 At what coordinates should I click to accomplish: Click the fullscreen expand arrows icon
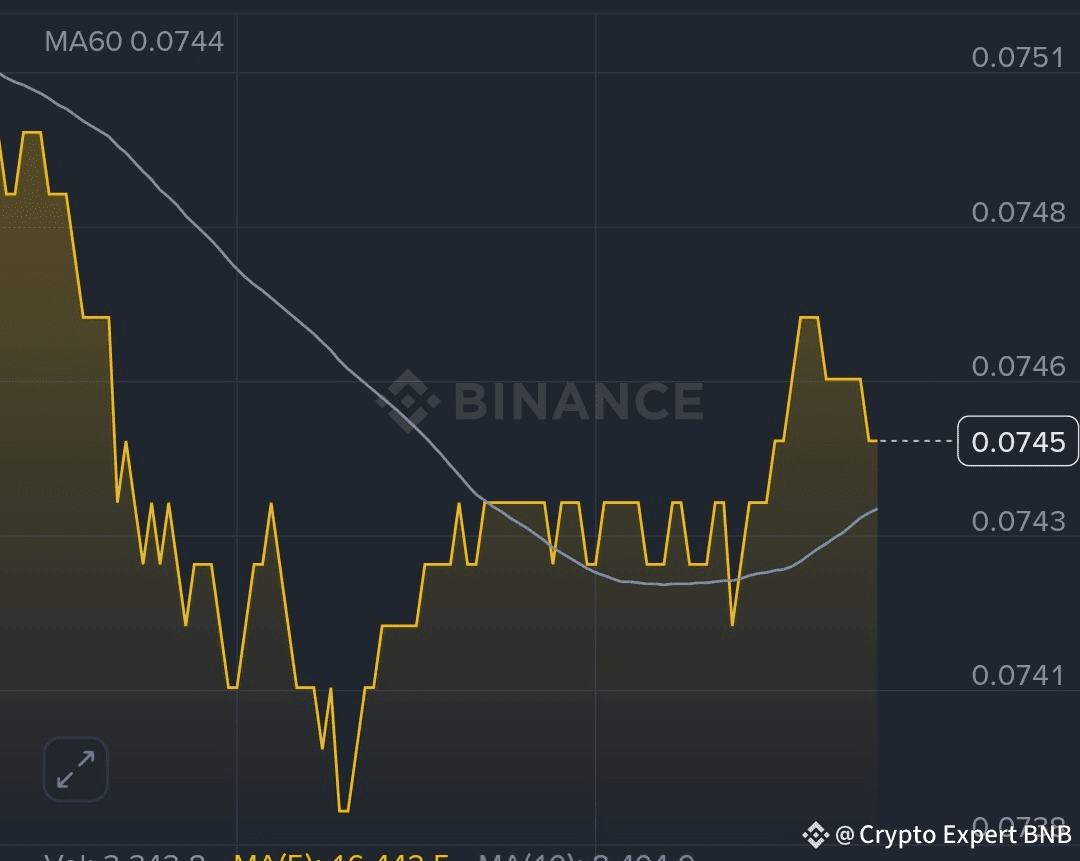(x=75, y=769)
